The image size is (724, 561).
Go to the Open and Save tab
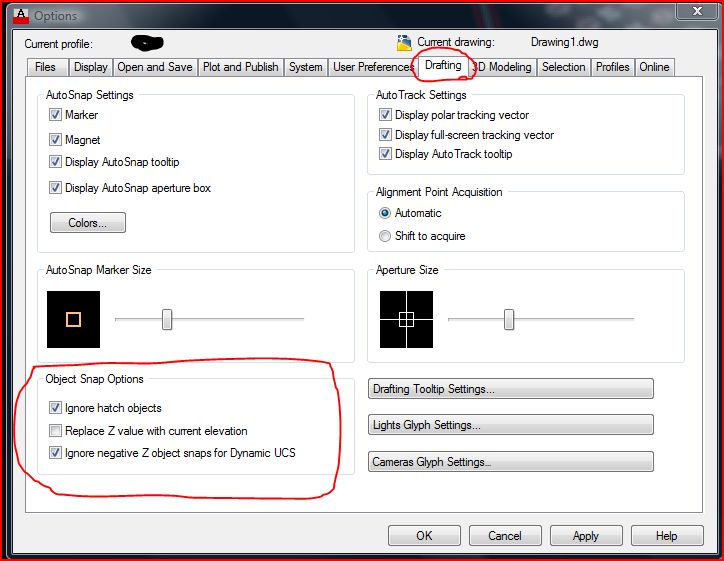click(155, 67)
